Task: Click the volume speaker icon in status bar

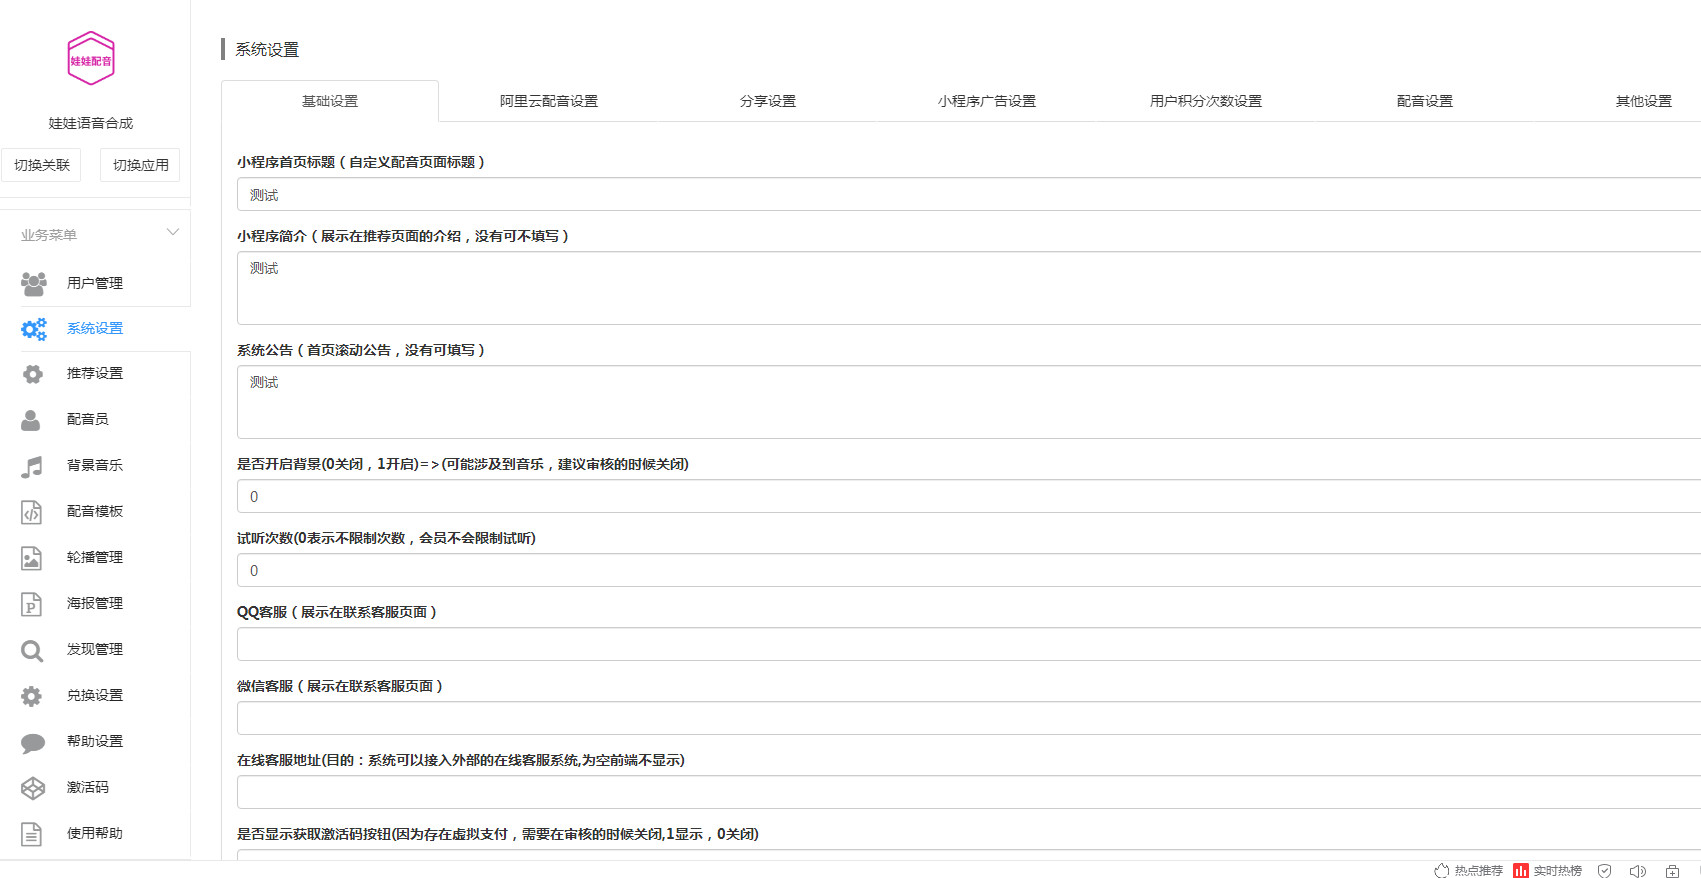Action: [1637, 871]
